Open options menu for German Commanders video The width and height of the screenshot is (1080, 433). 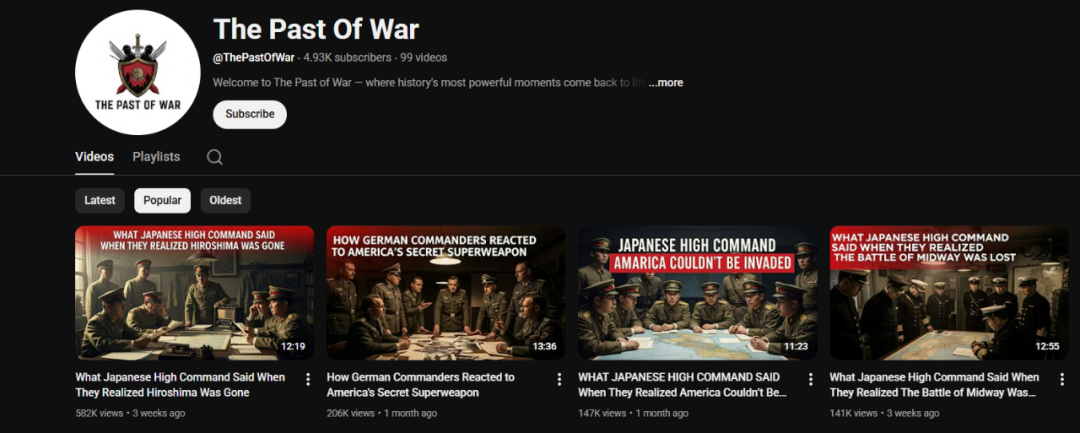pyautogui.click(x=559, y=379)
